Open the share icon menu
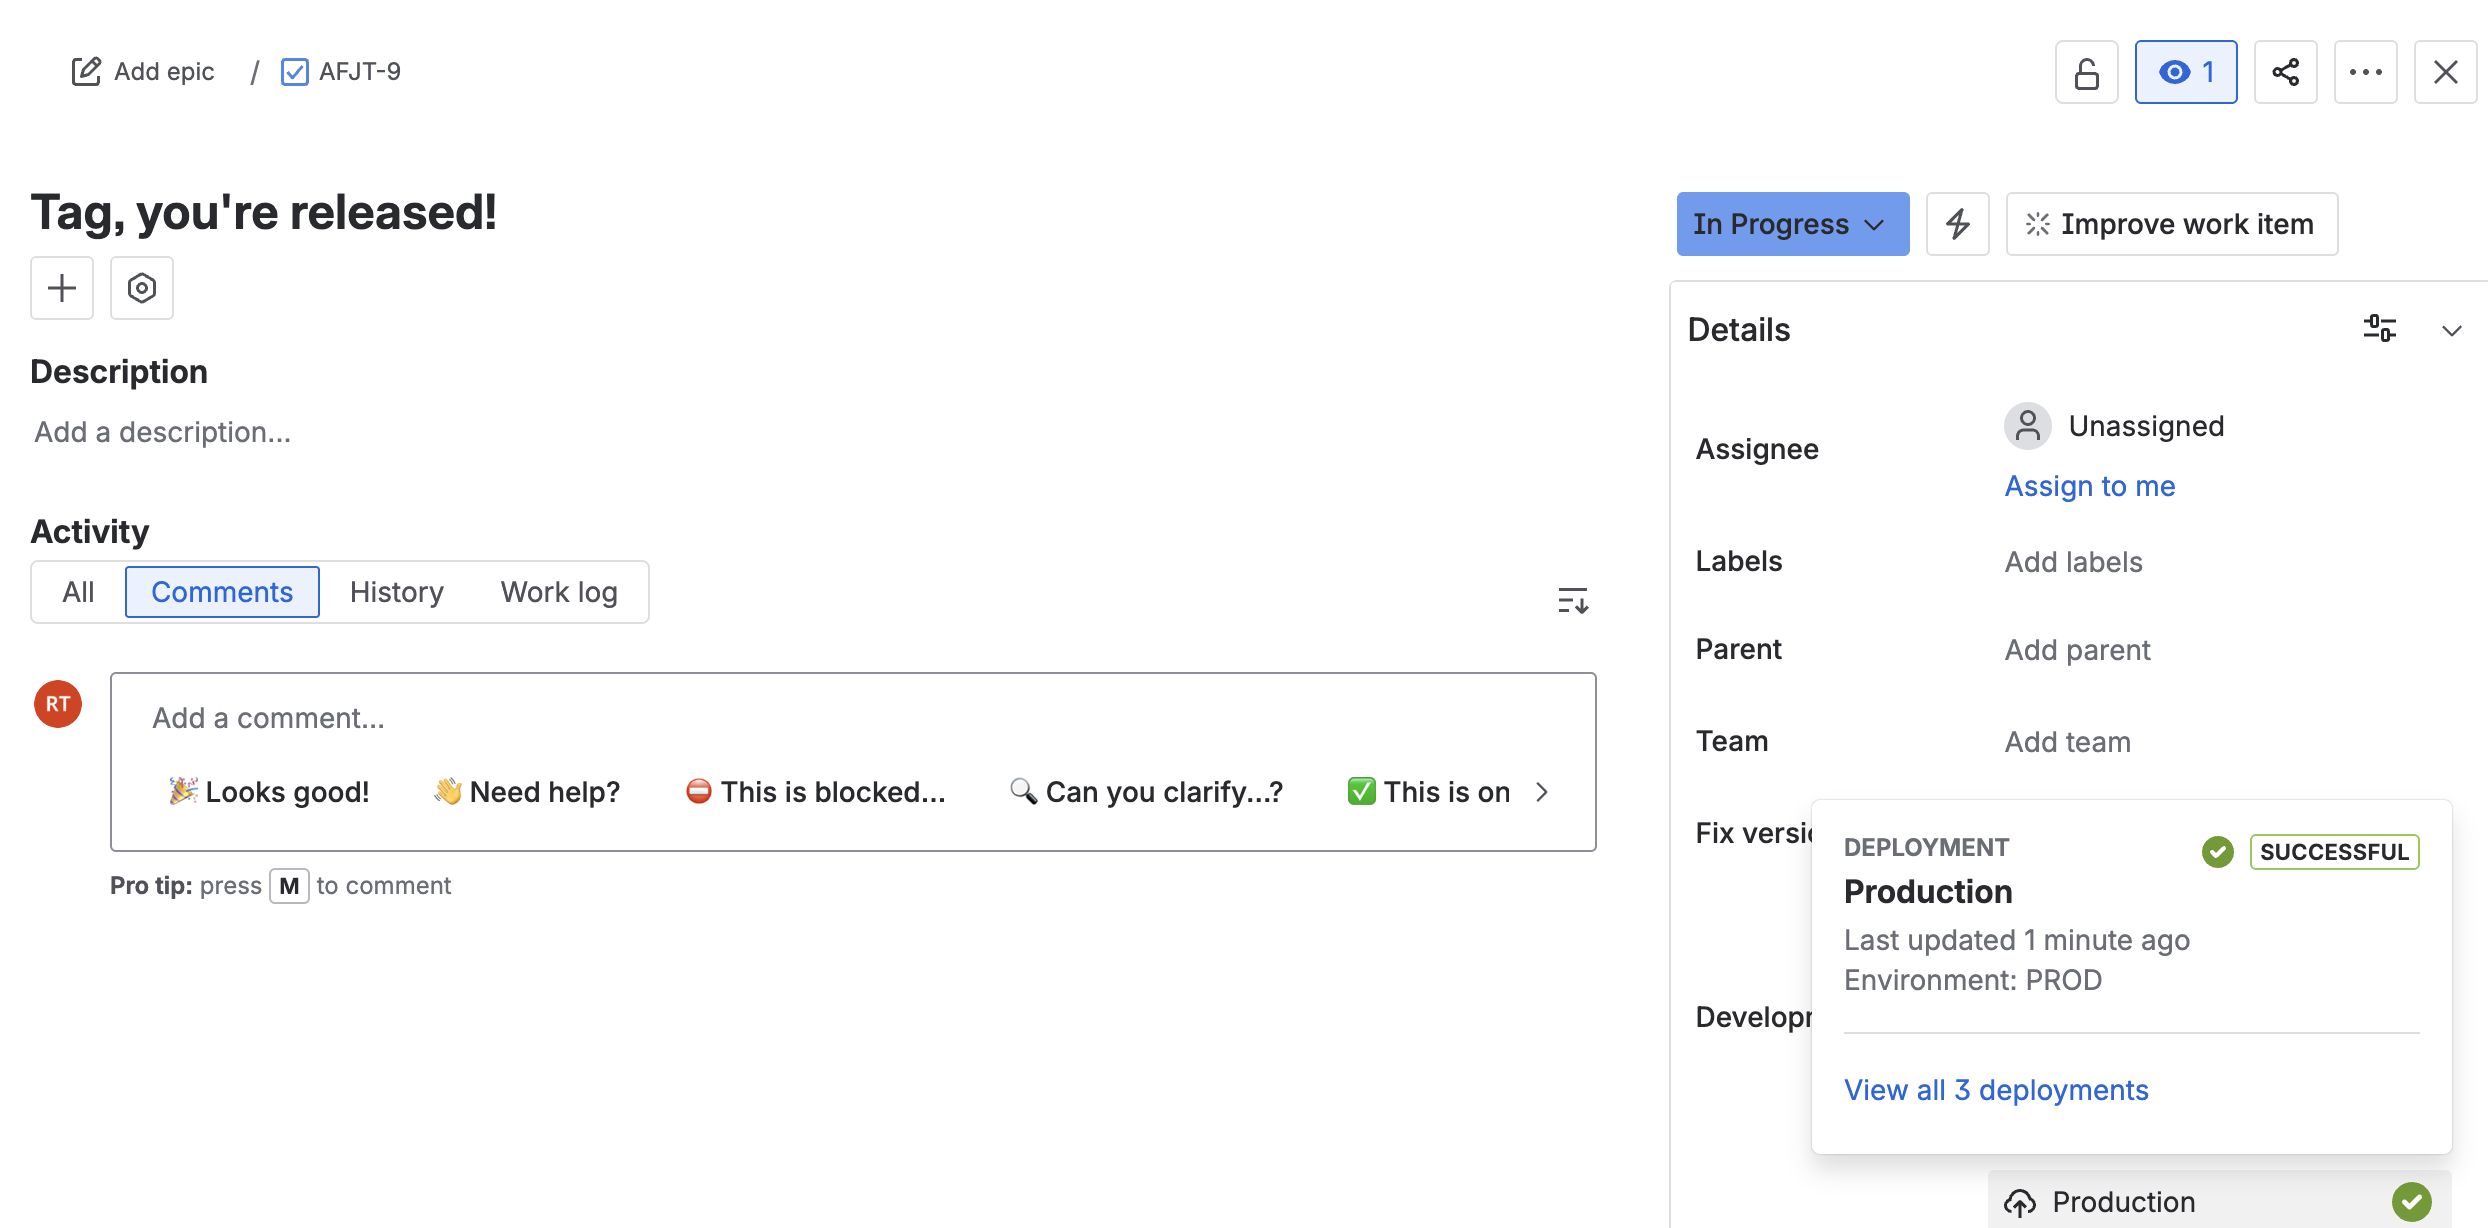Image resolution: width=2488 pixels, height=1228 pixels. point(2285,72)
